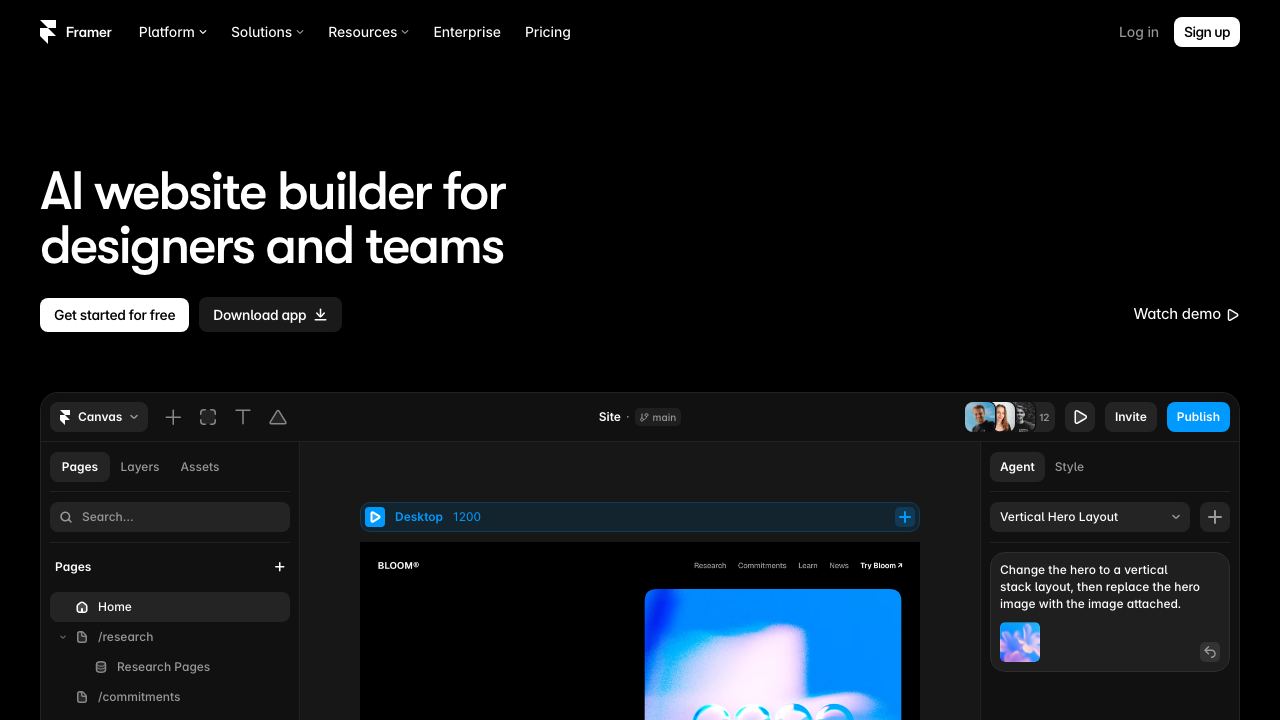Screen dimensions: 1280x720
Task: Click the Sign up button
Action: [x=1207, y=32]
